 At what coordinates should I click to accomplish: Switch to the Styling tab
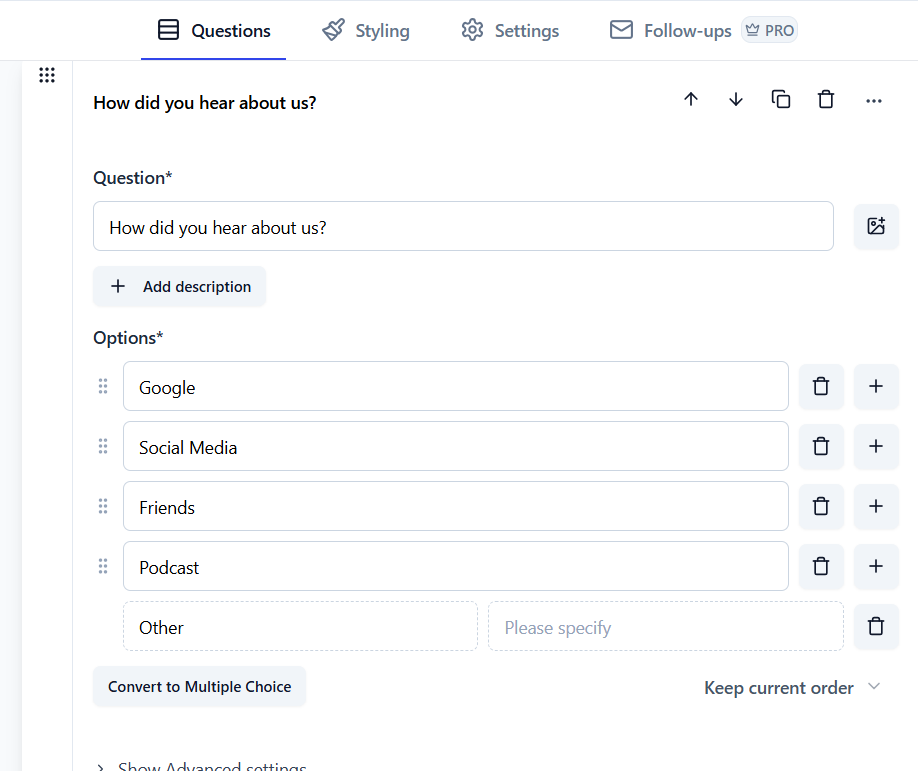click(x=365, y=30)
